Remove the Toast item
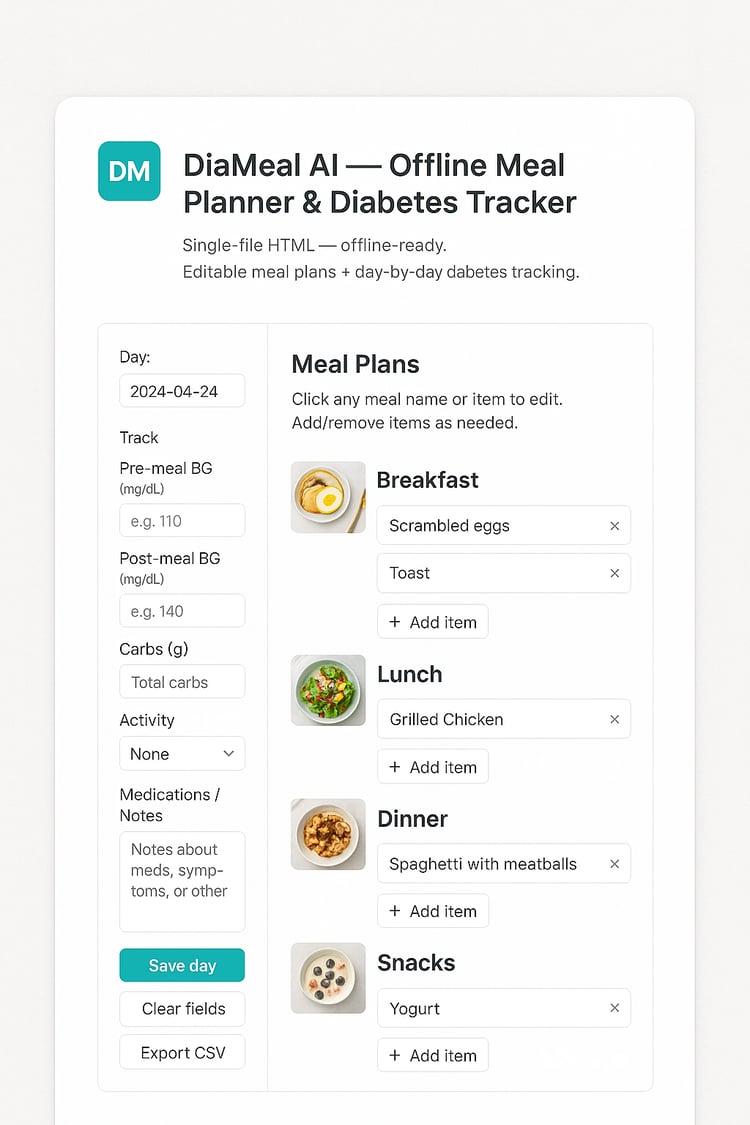The width and height of the screenshot is (750, 1125). point(614,573)
